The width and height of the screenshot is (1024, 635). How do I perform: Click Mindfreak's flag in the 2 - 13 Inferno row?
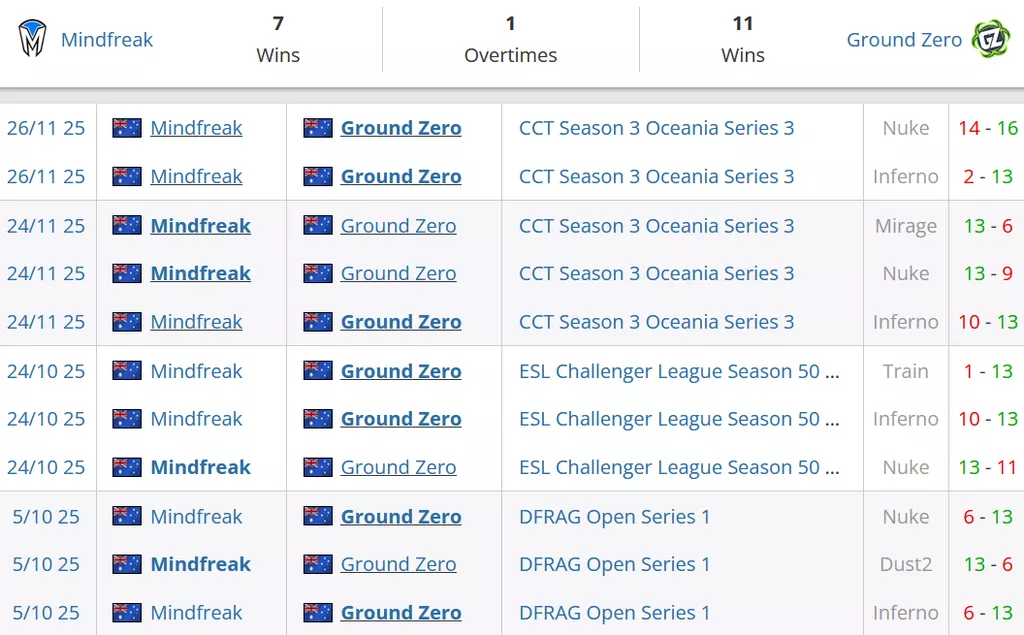(127, 176)
